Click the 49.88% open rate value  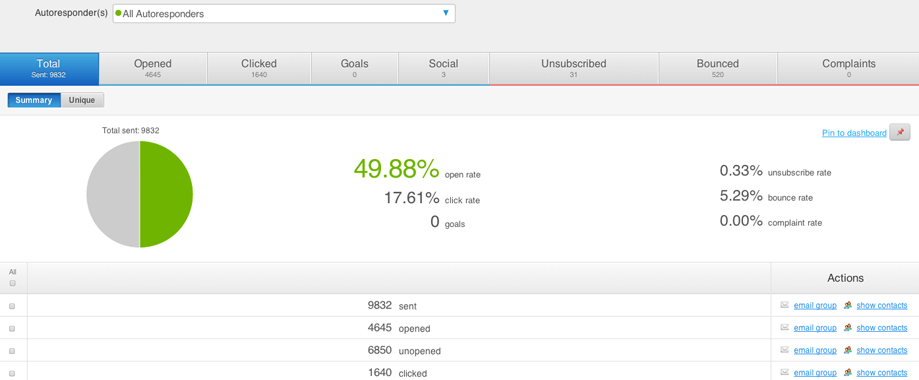pyautogui.click(x=396, y=169)
